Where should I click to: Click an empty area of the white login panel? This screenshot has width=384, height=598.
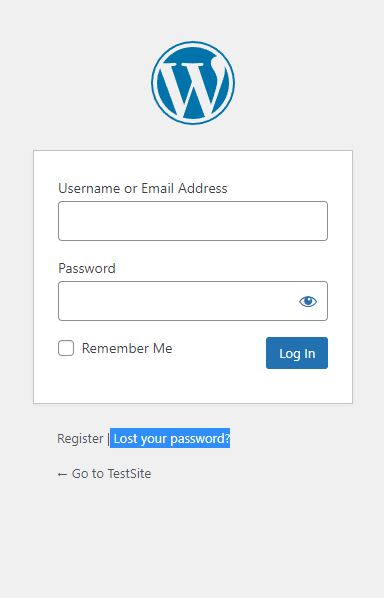point(193,386)
